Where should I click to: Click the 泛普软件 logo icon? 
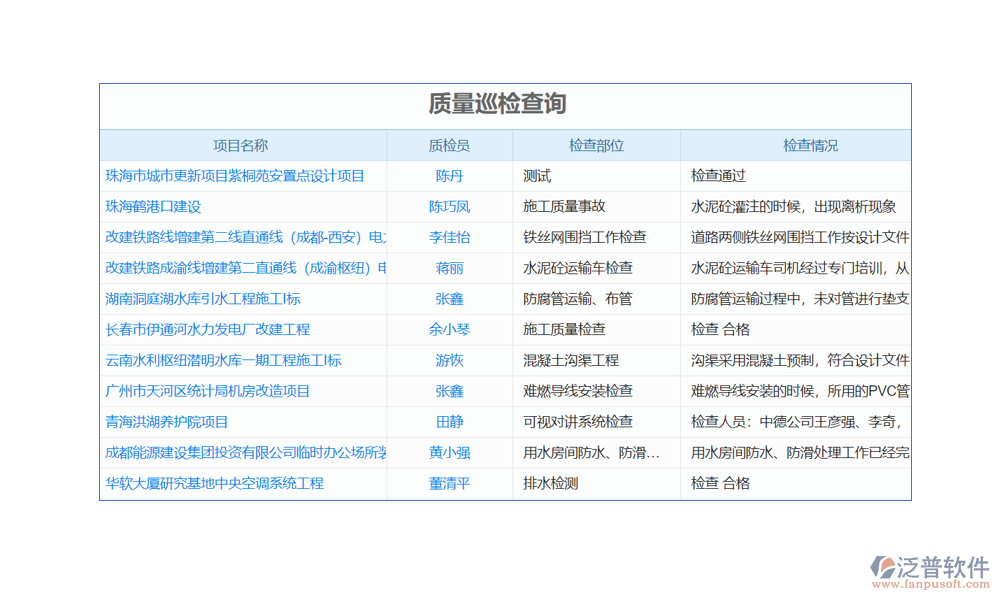point(885,568)
